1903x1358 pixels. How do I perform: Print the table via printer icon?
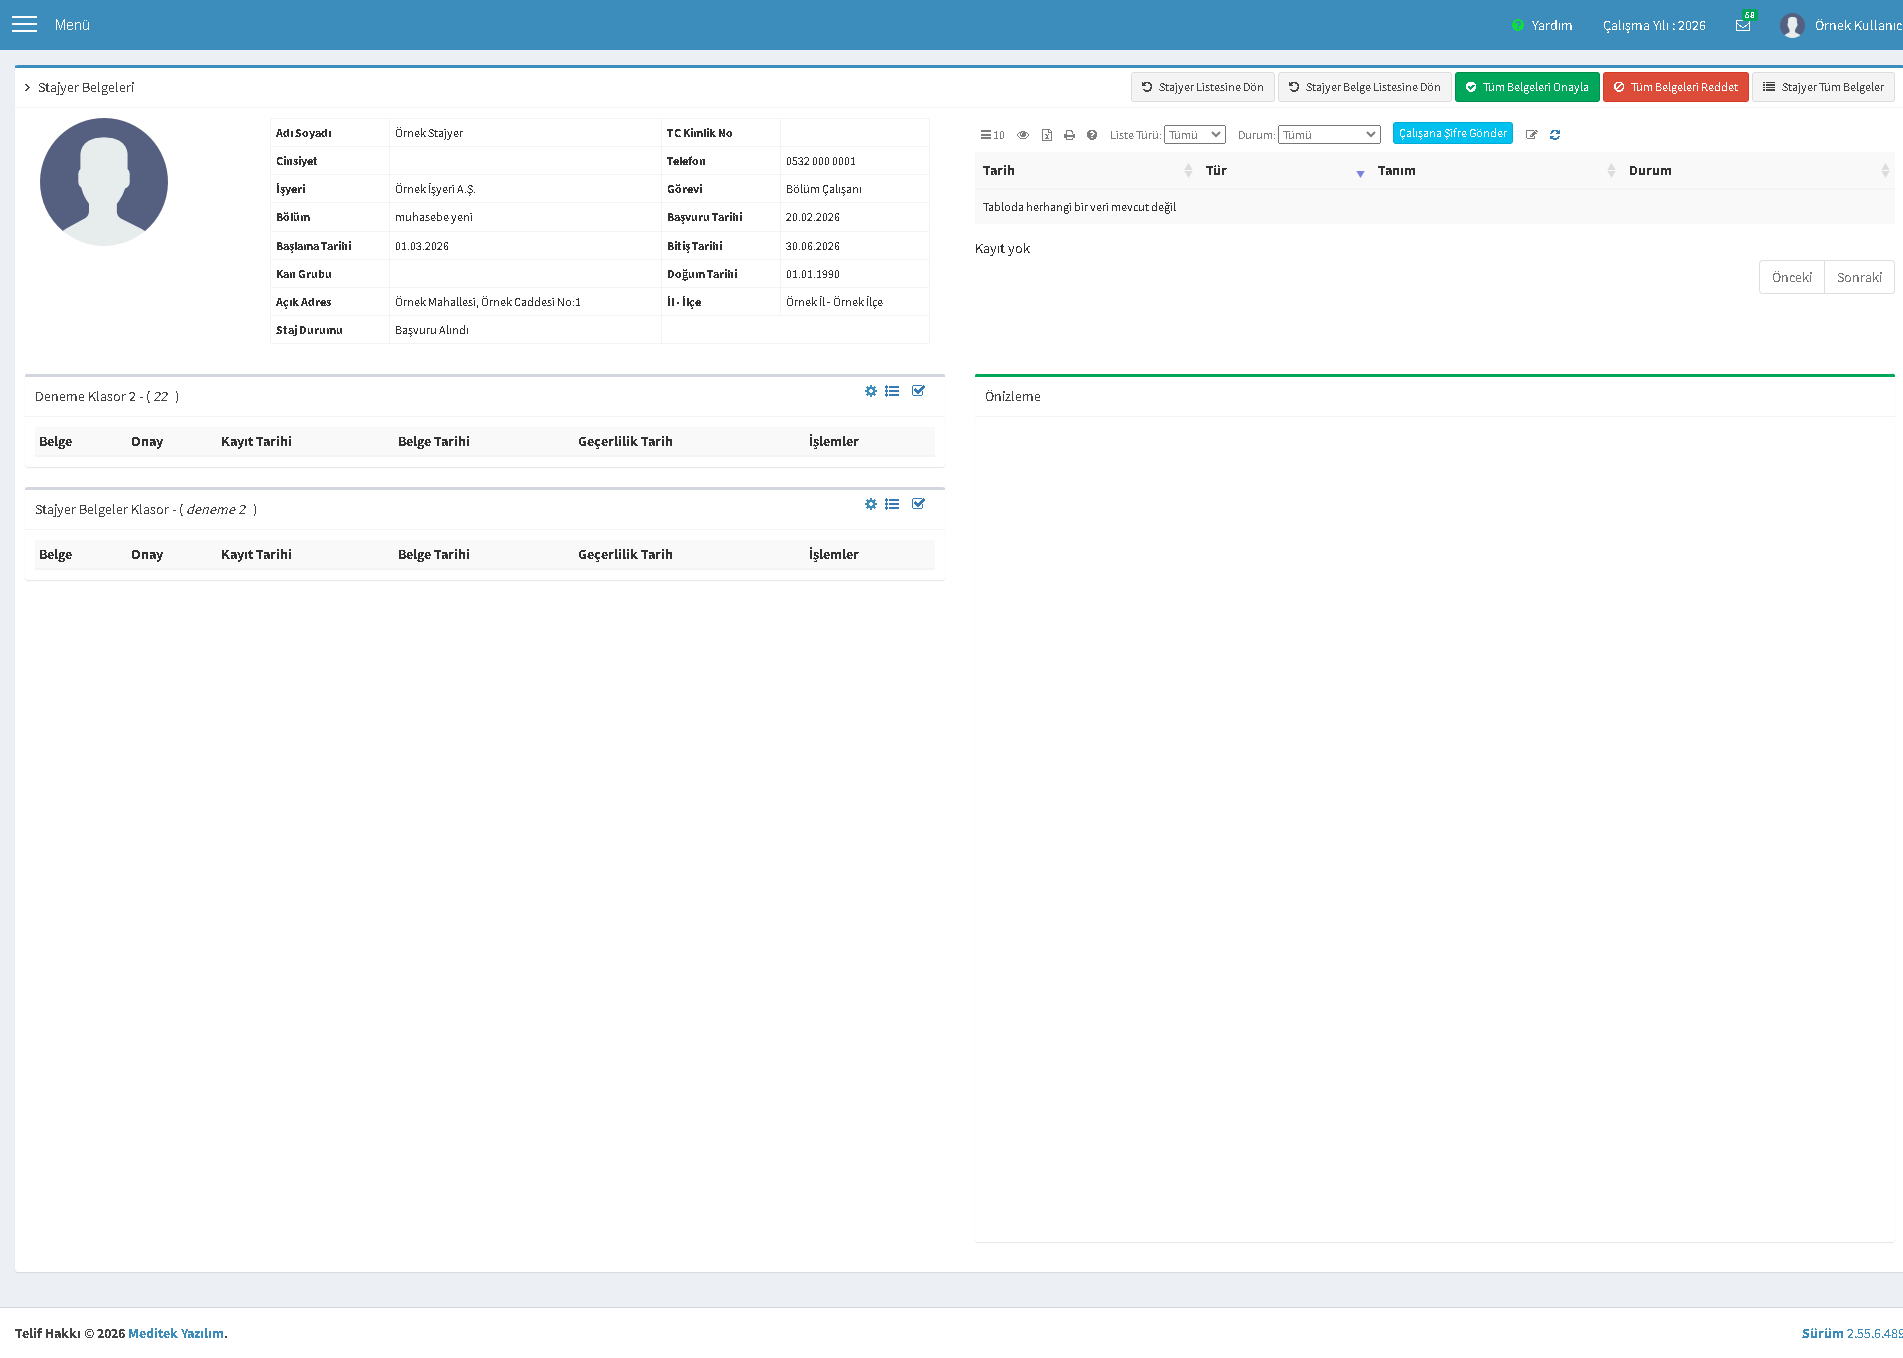point(1069,135)
